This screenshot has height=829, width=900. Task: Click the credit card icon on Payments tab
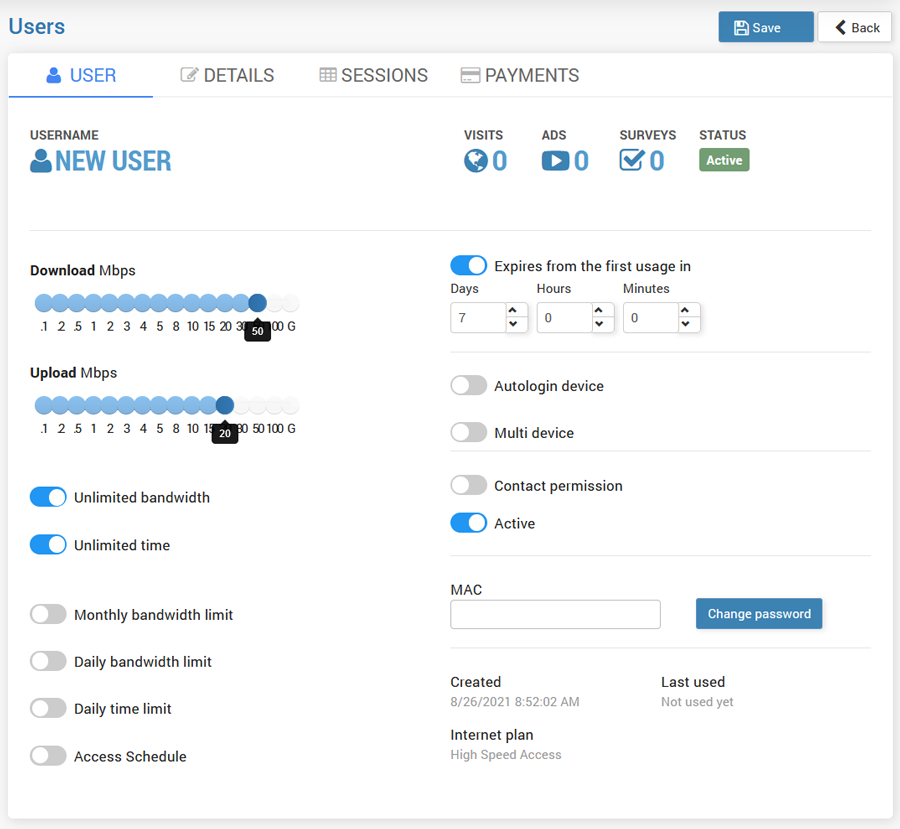pyautogui.click(x=470, y=76)
